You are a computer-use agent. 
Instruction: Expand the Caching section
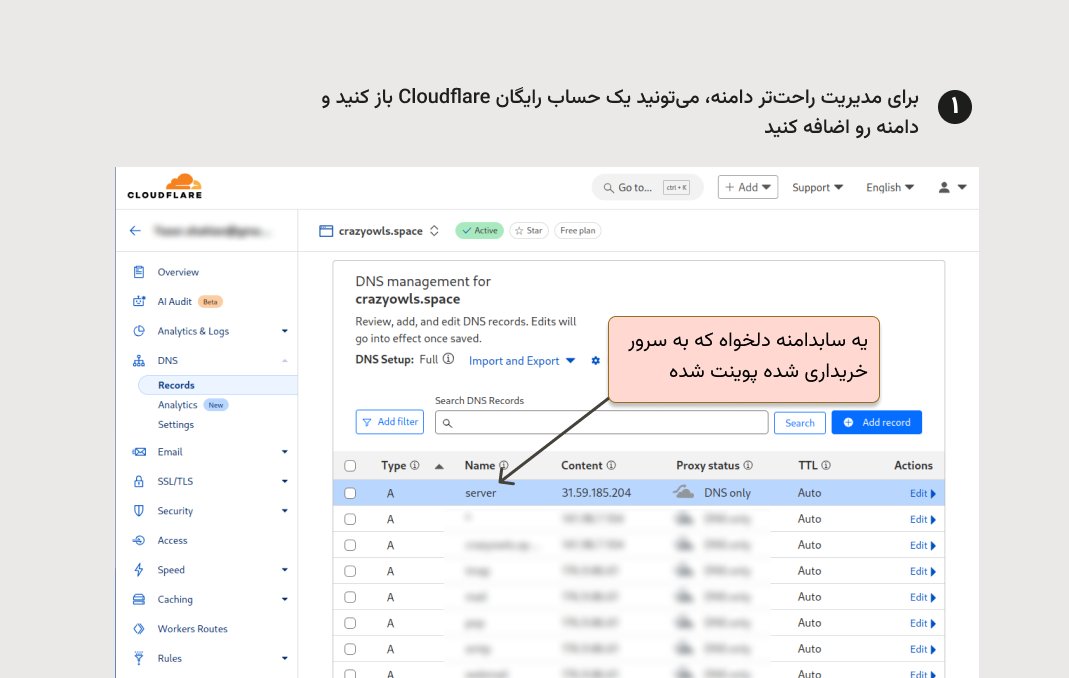click(x=284, y=599)
